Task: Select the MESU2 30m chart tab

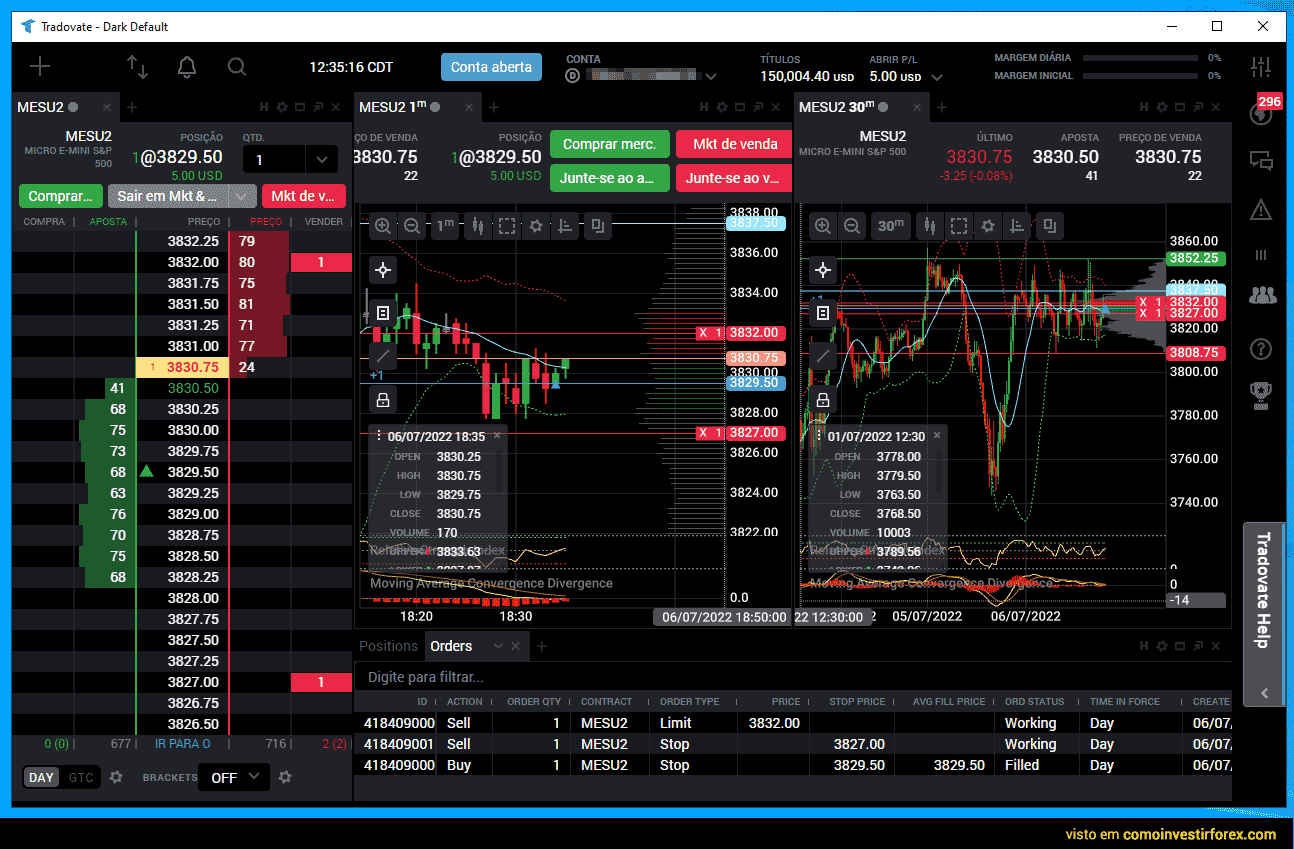Action: (x=836, y=107)
